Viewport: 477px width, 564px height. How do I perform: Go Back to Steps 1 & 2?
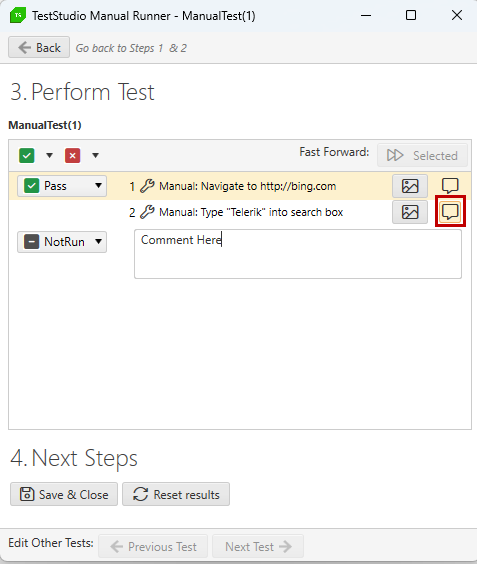pyautogui.click(x=39, y=47)
